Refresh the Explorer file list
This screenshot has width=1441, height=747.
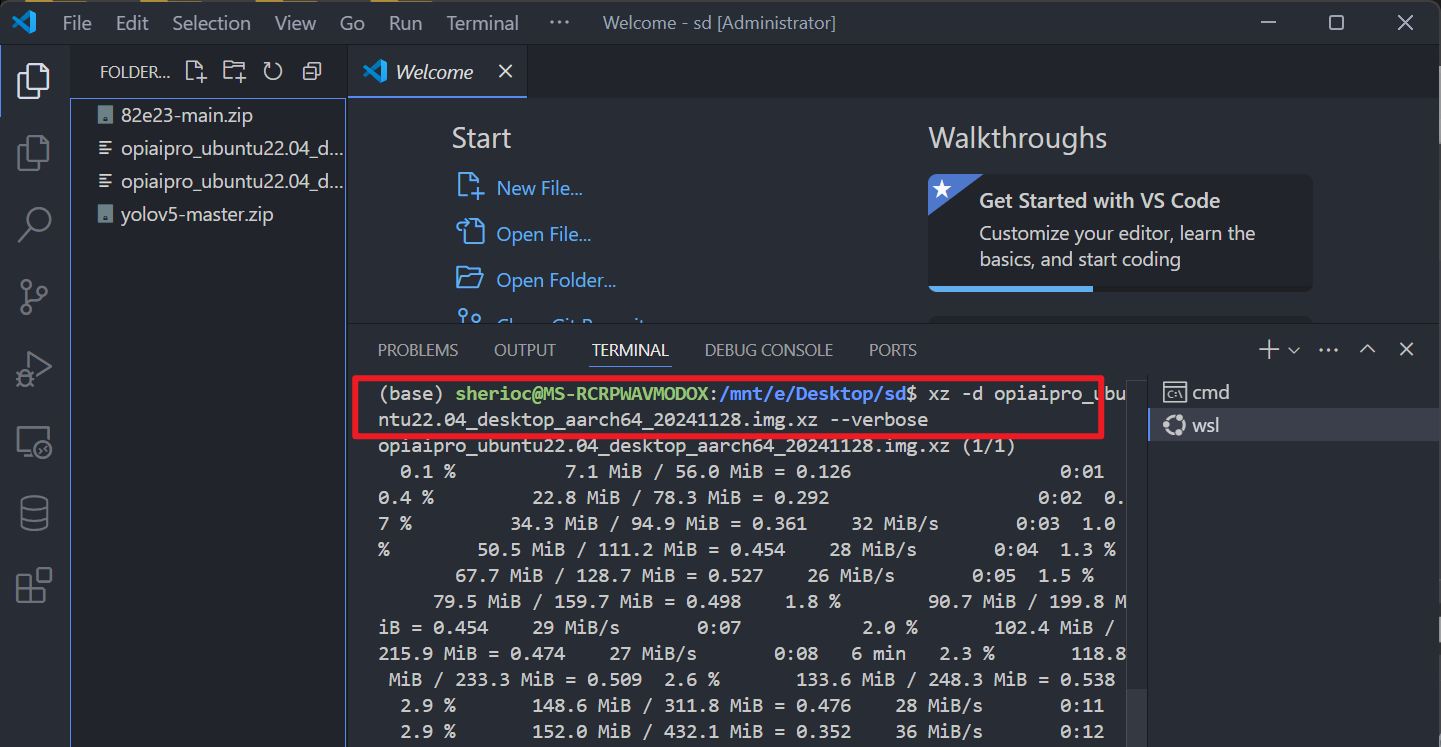pos(273,71)
